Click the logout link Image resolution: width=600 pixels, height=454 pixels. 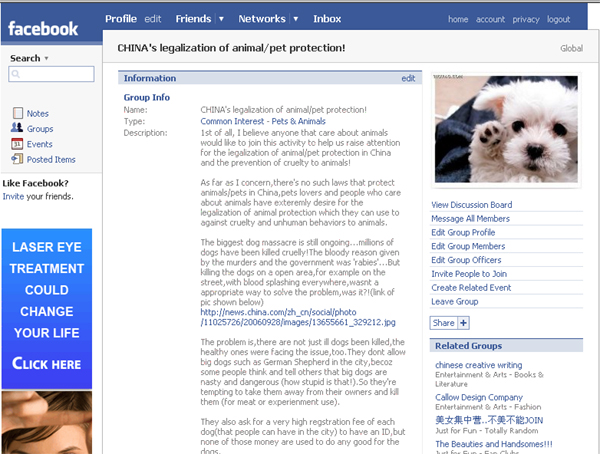point(558,19)
